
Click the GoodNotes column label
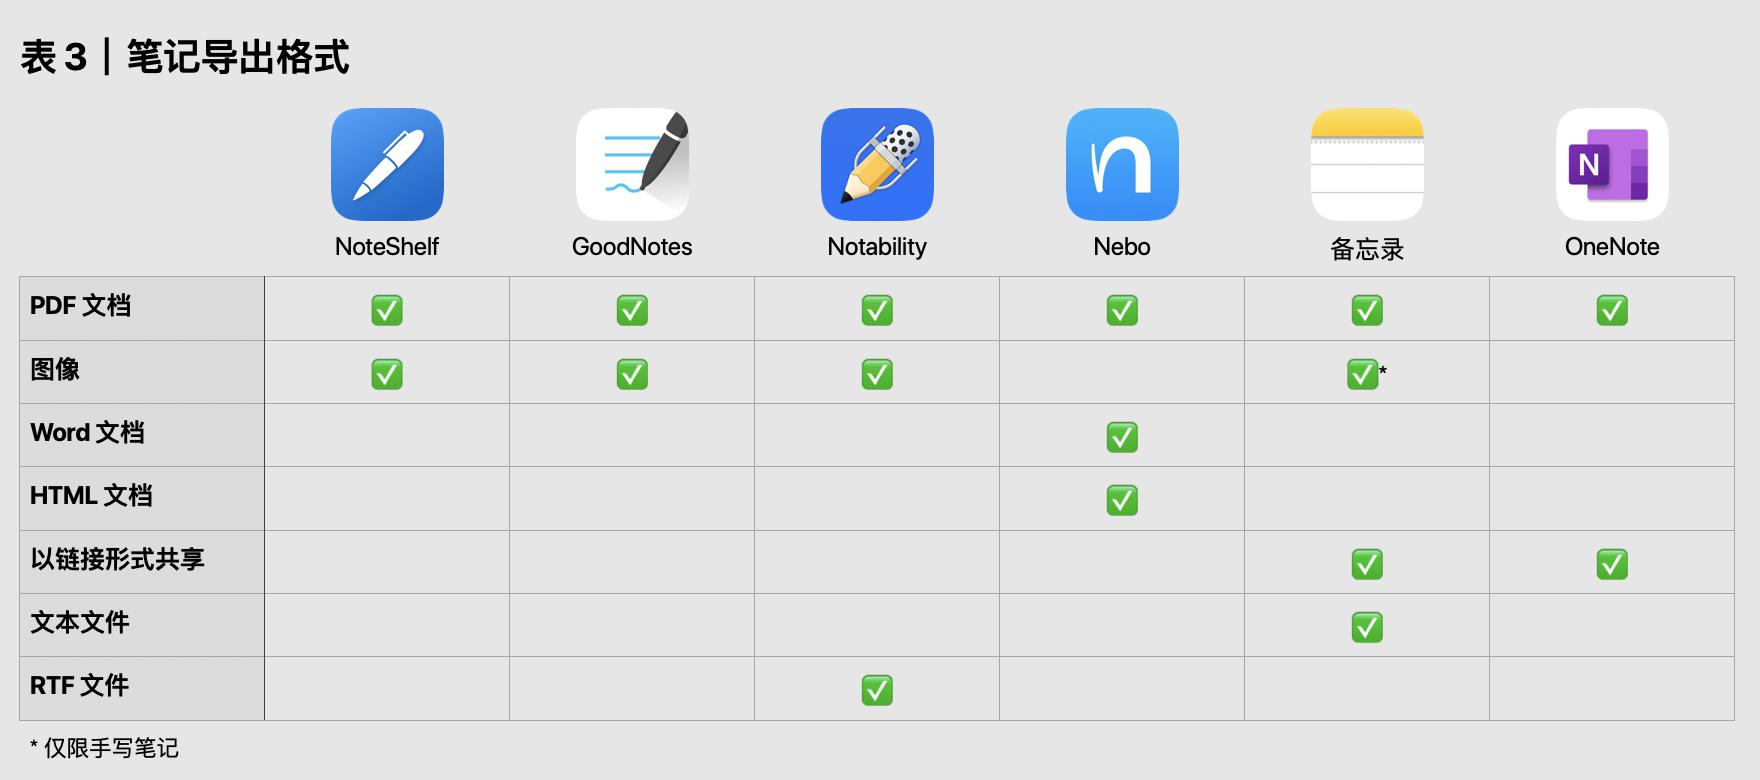(x=632, y=247)
